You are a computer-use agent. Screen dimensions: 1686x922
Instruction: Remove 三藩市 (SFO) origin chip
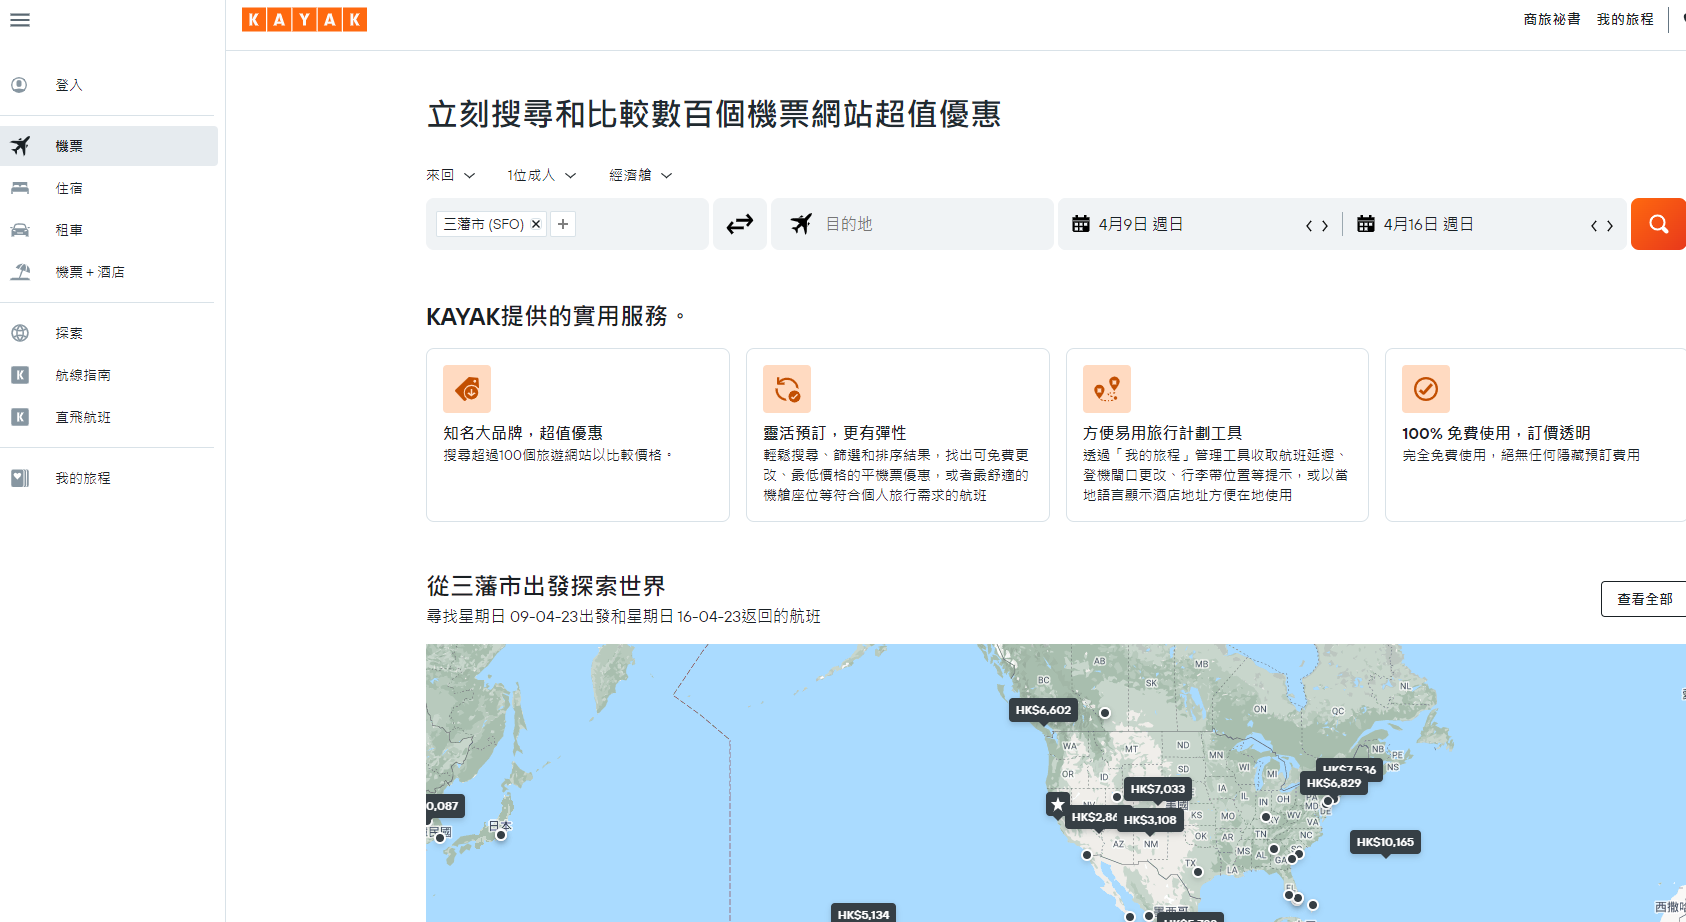coord(536,224)
